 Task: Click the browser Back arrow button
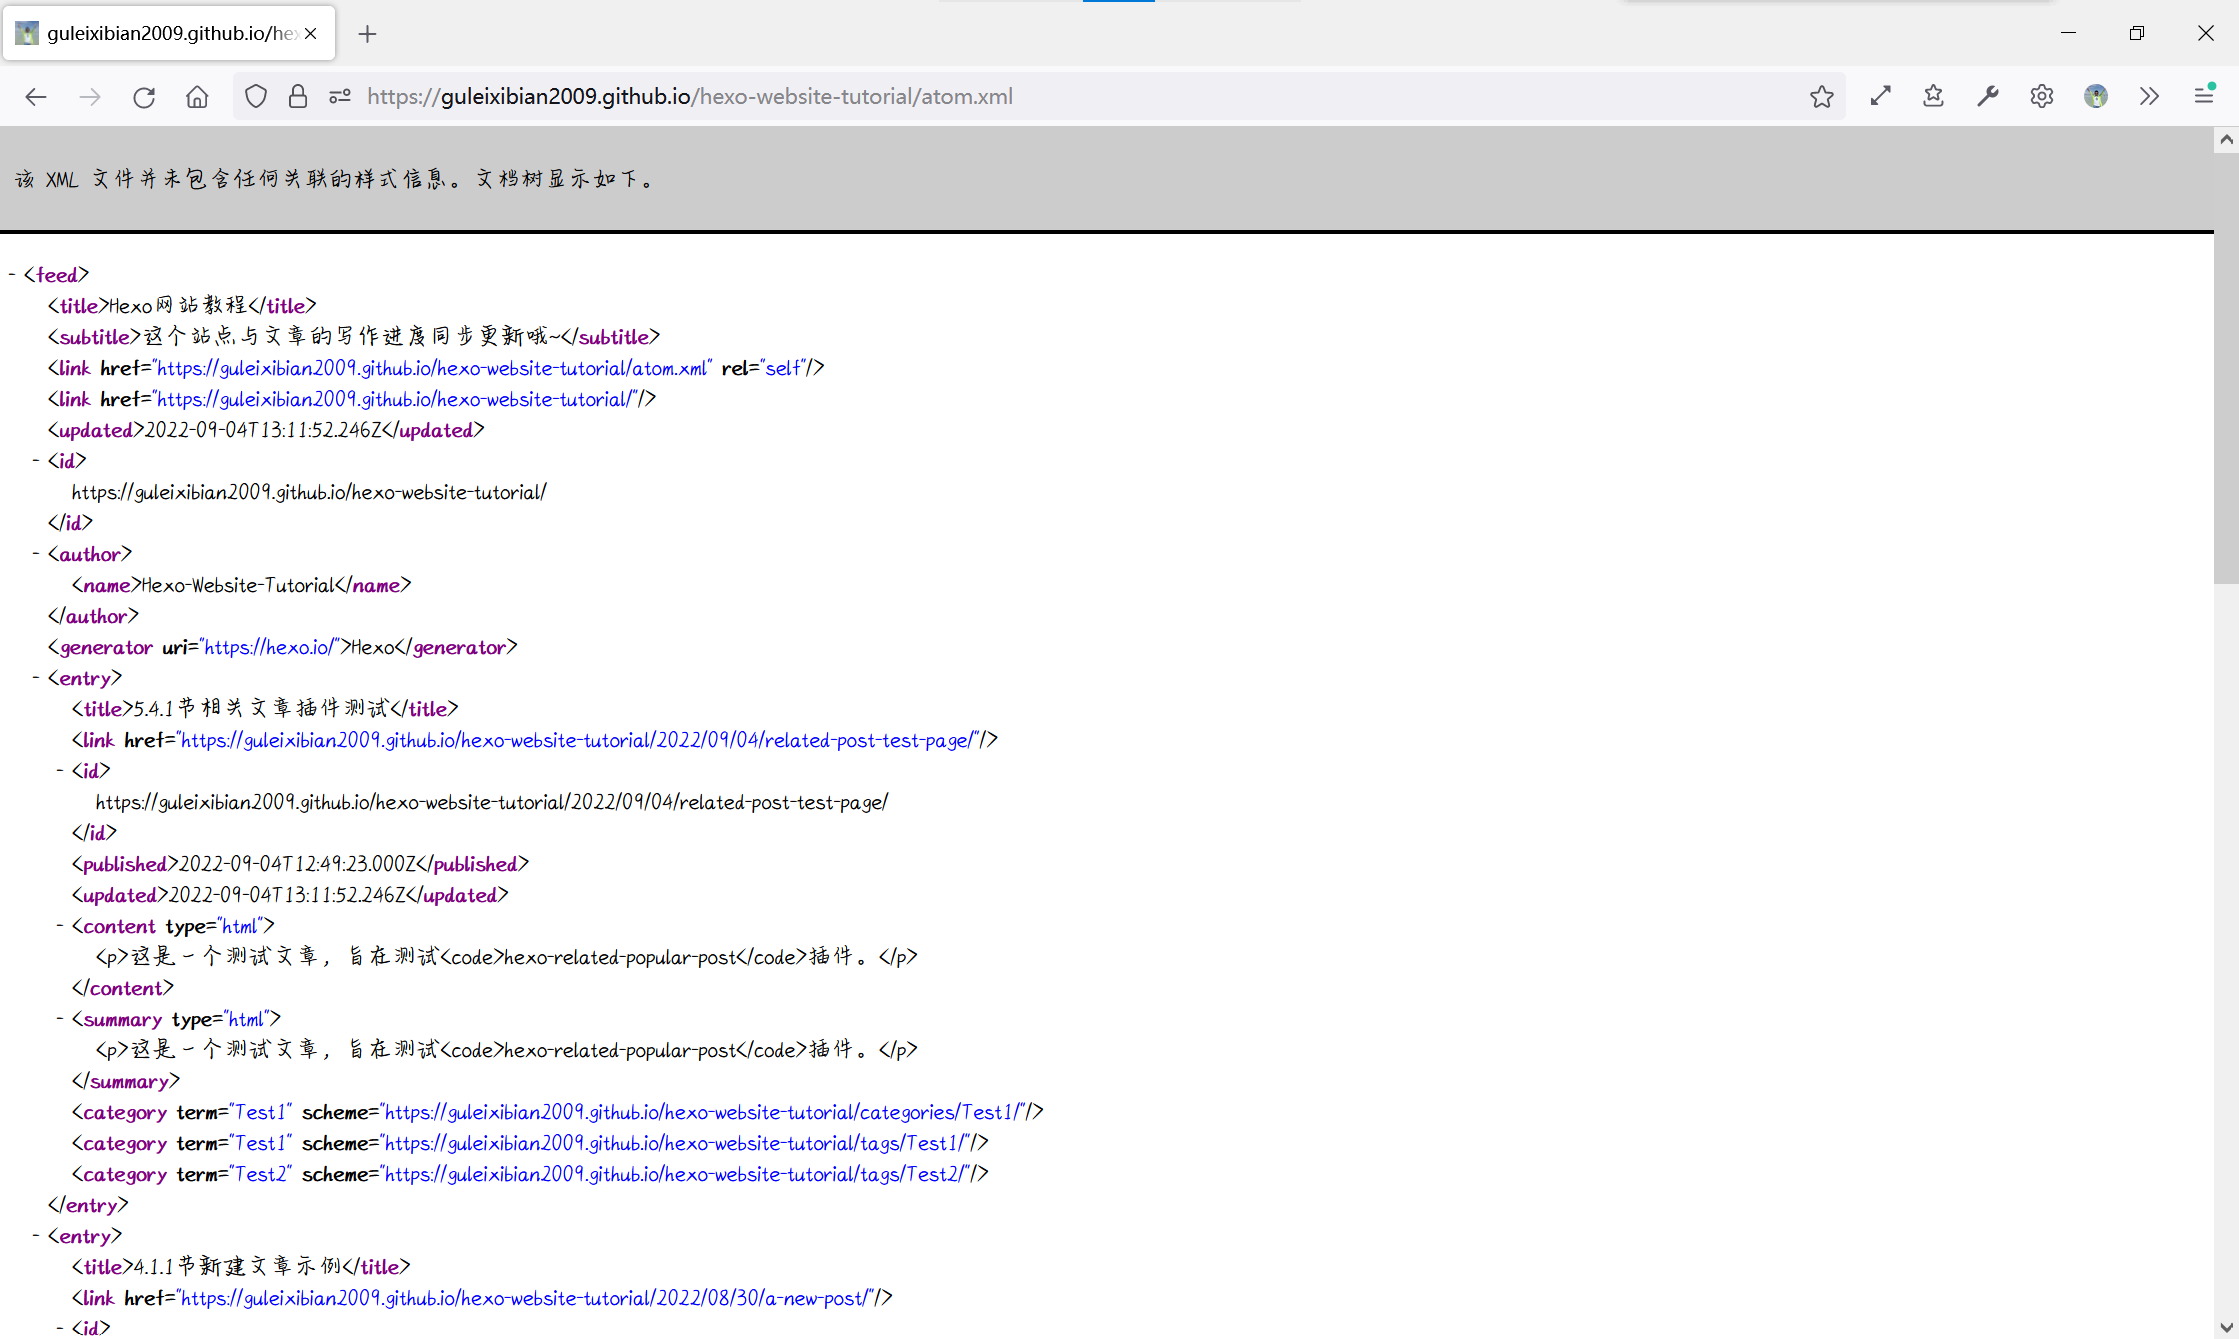point(36,97)
